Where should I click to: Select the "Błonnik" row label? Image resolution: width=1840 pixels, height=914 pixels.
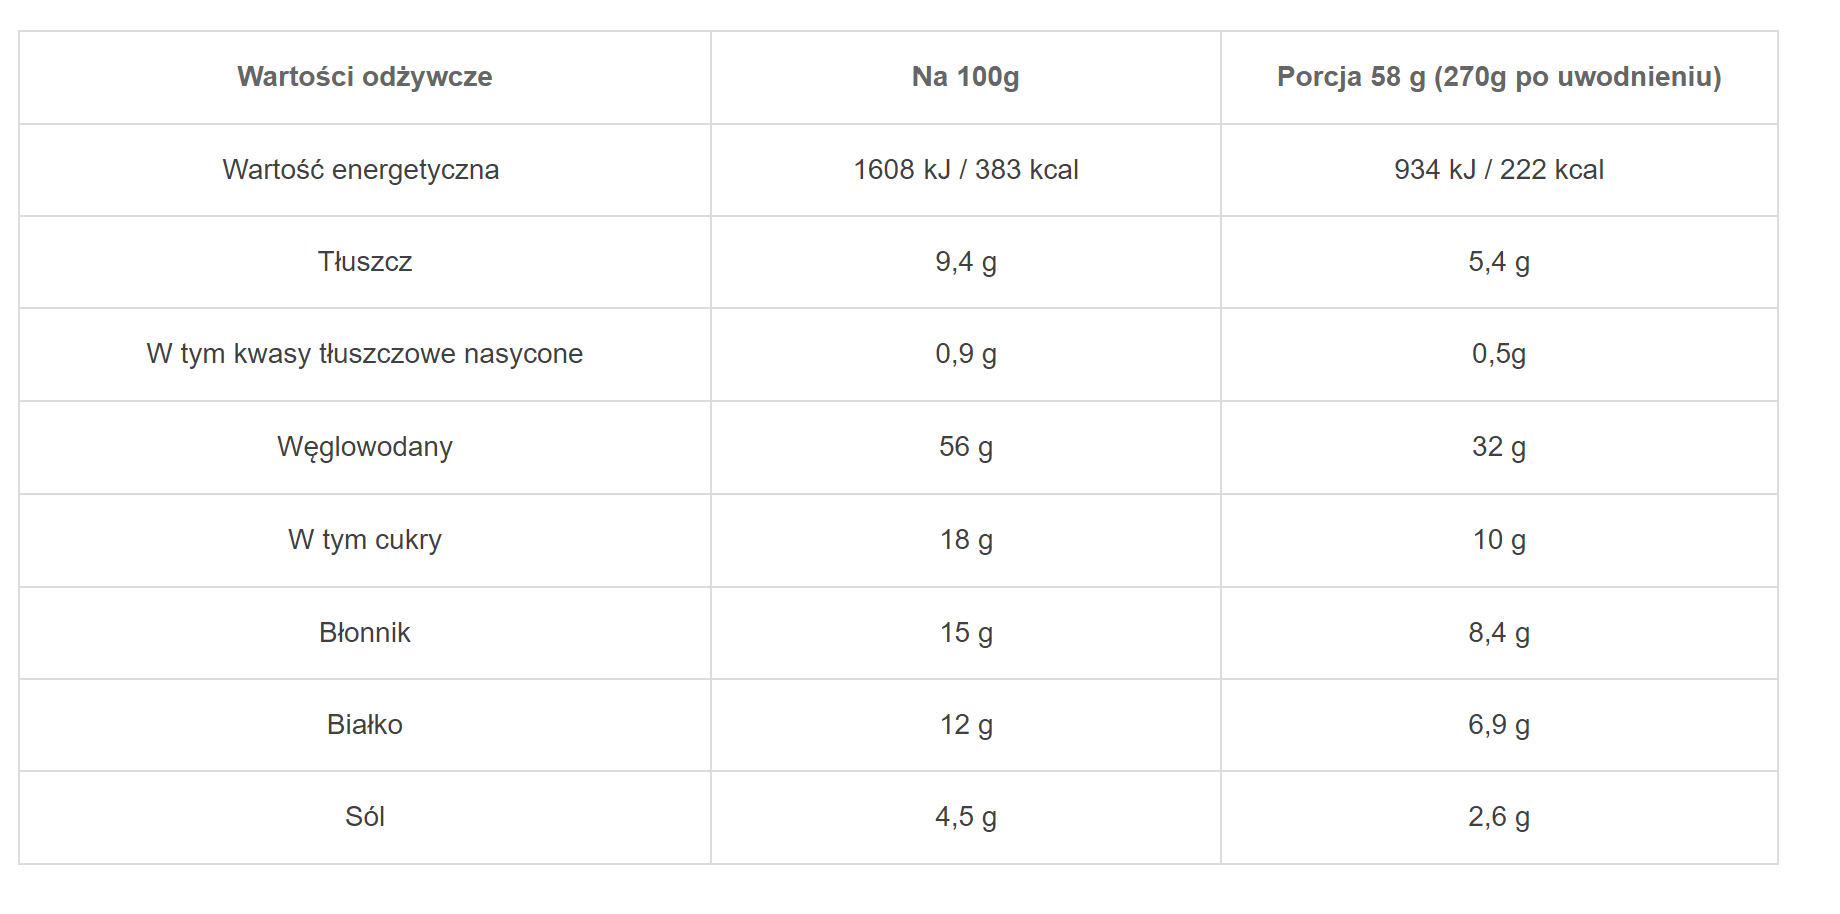pos(365,633)
